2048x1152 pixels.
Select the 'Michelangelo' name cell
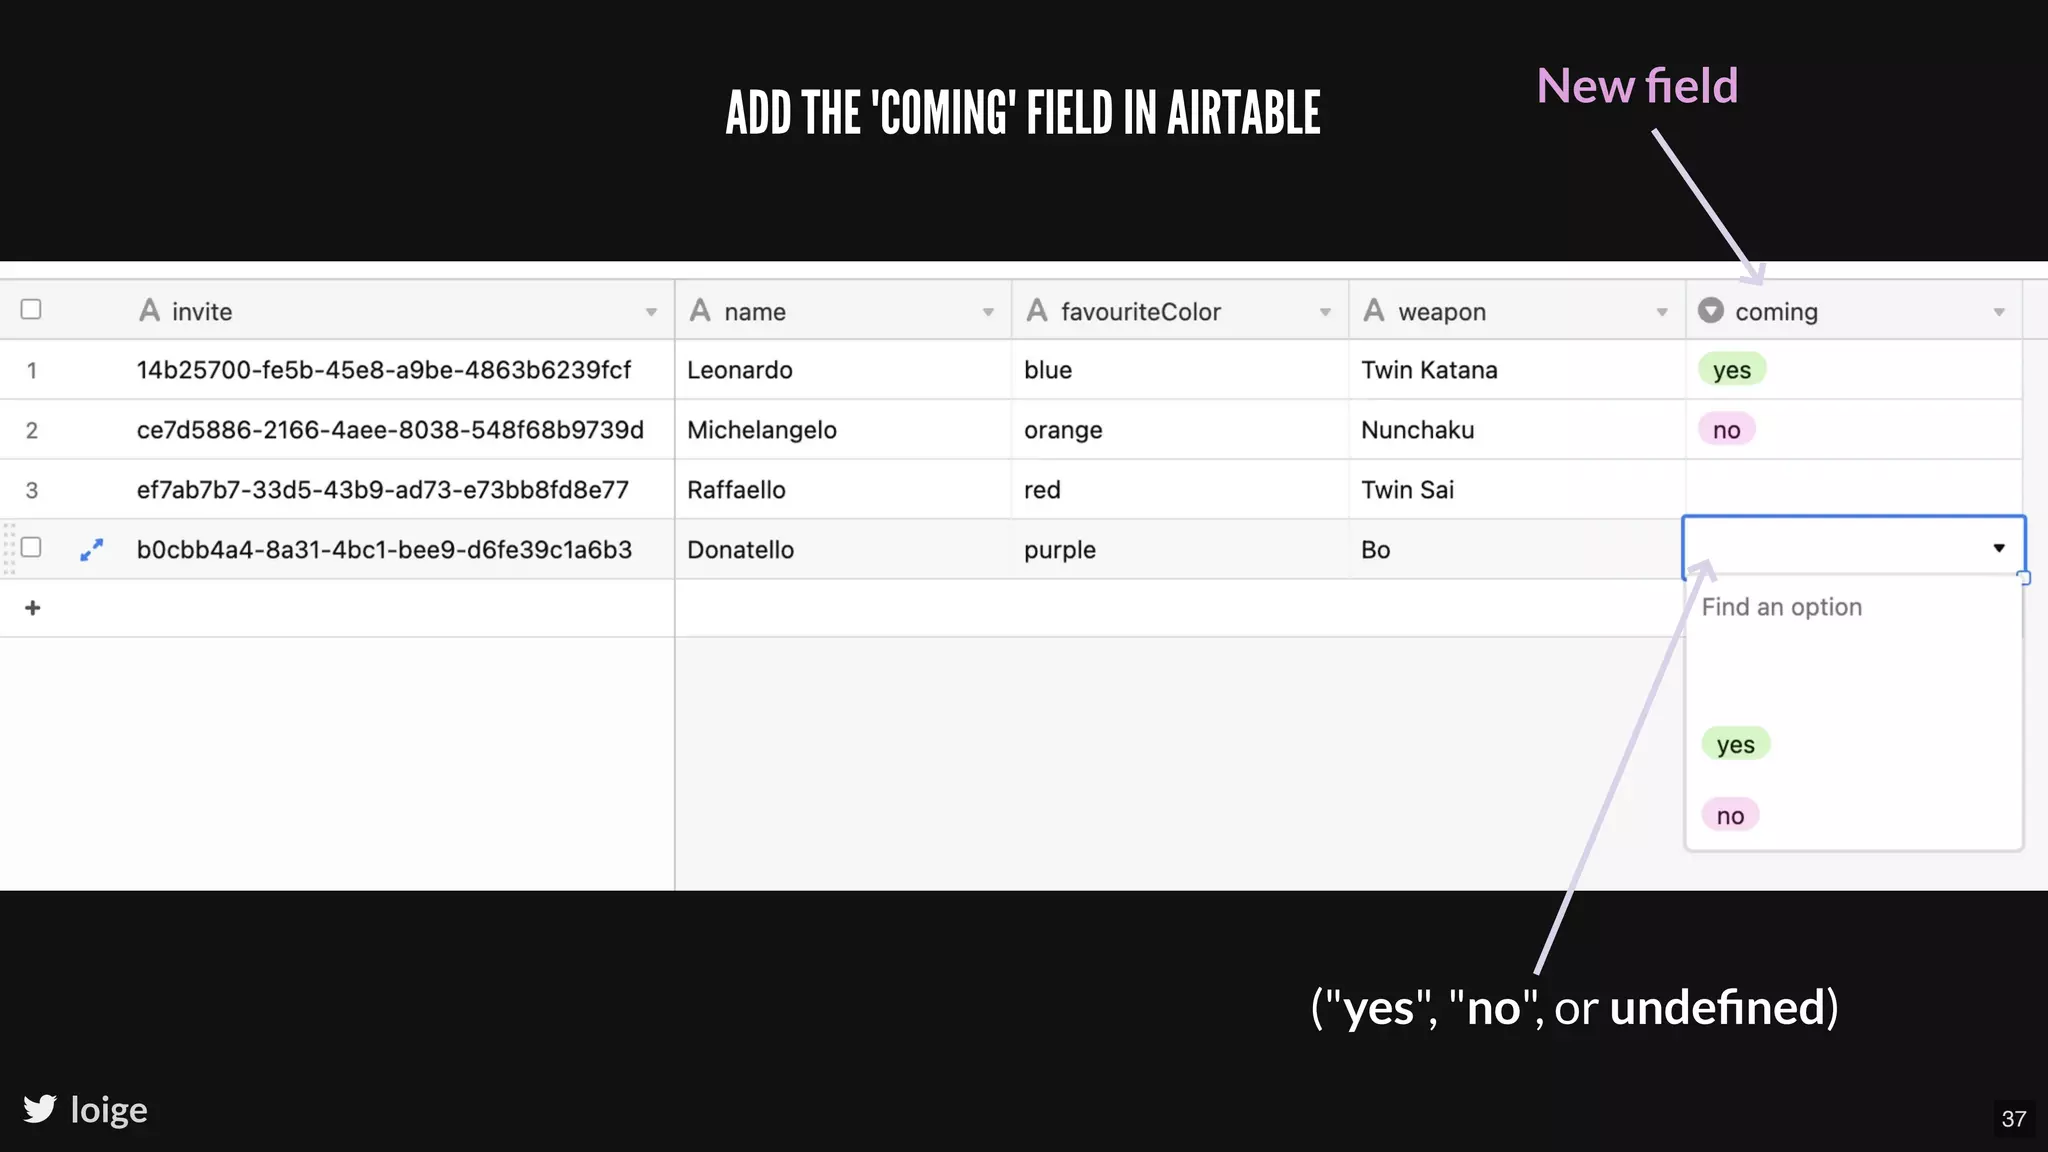tap(843, 429)
